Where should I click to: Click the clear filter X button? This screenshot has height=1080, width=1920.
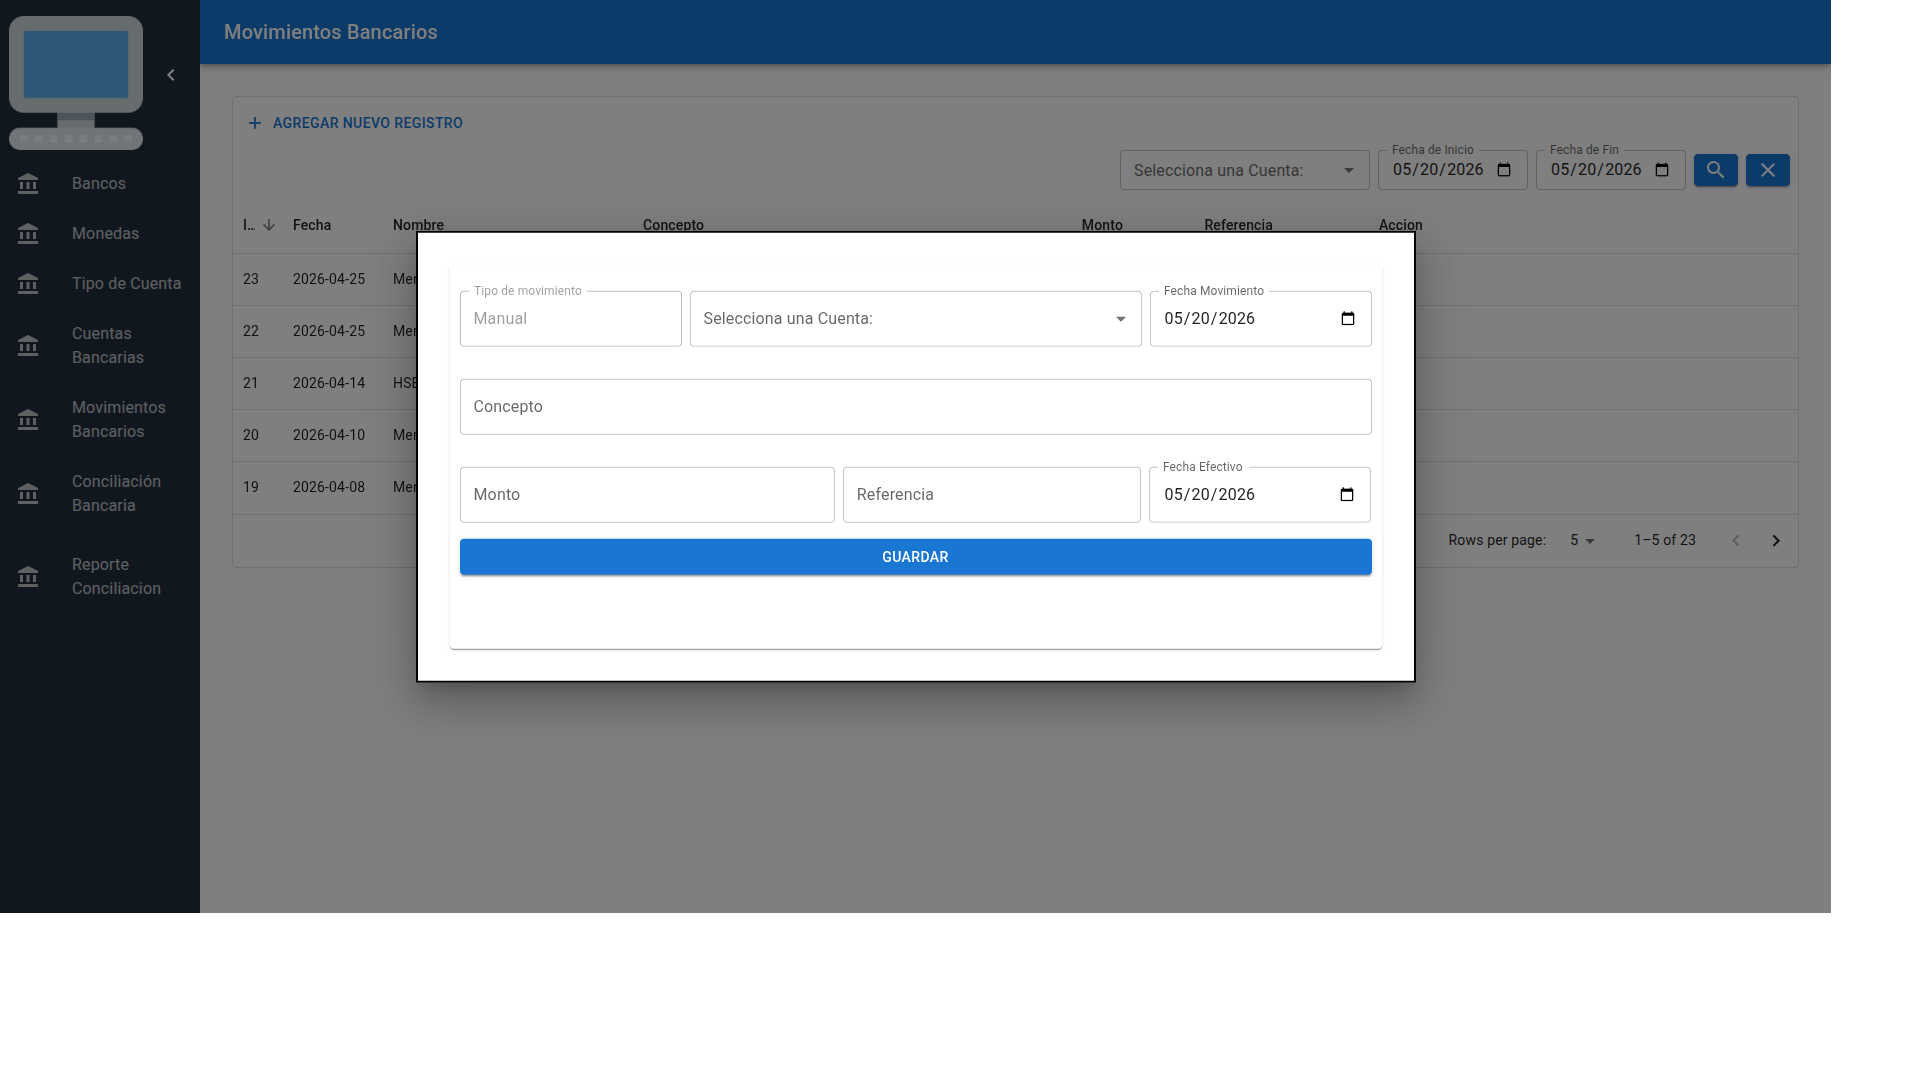(x=1767, y=170)
